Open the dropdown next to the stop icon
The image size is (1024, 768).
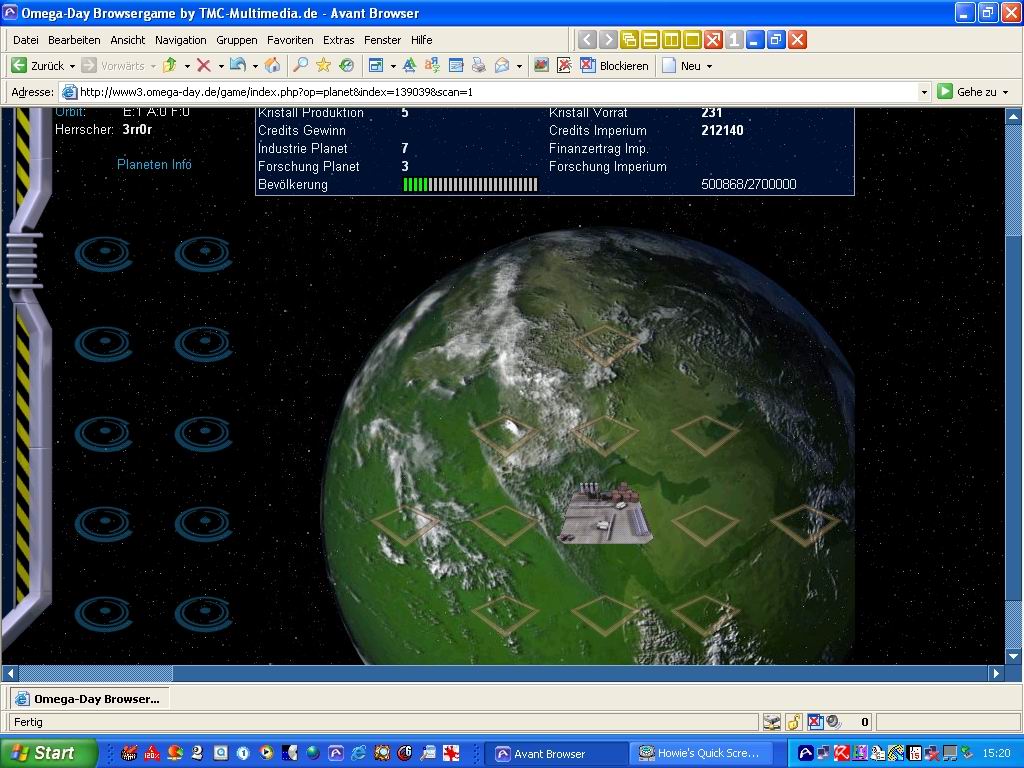tap(221, 66)
